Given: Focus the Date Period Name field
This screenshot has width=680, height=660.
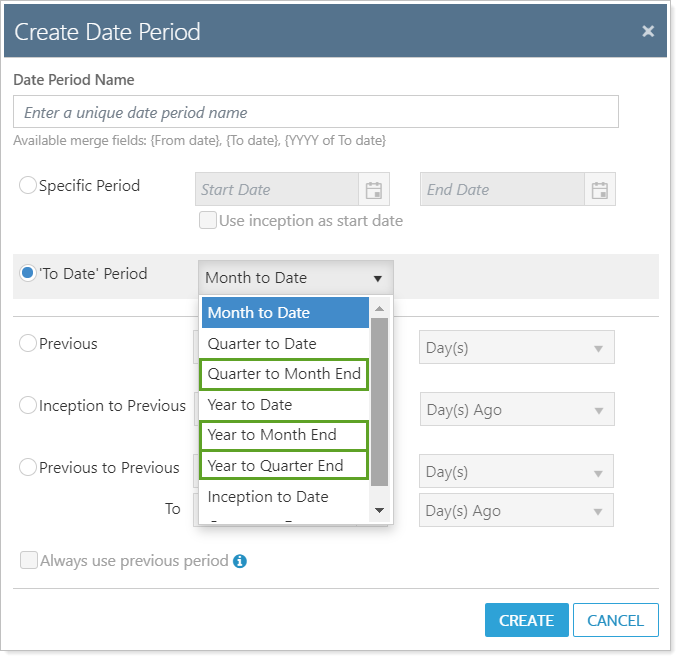Looking at the screenshot, I should 315,112.
